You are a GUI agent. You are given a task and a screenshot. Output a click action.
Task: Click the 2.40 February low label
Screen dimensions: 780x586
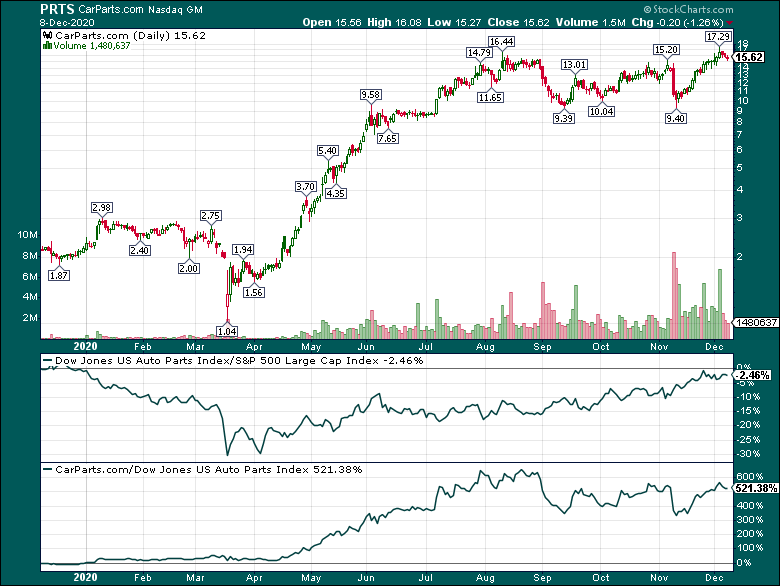tap(140, 250)
